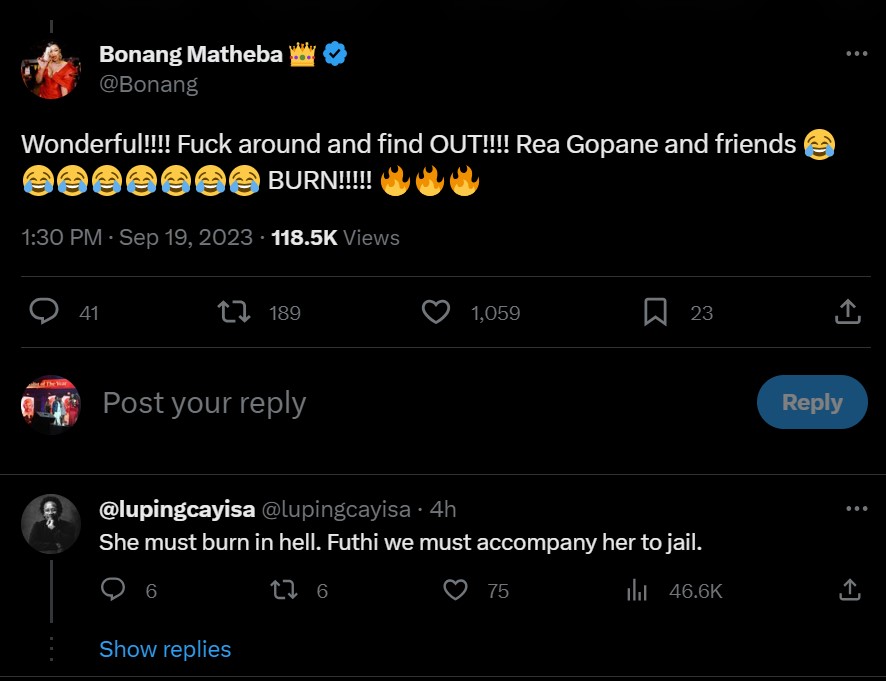
Task: Open lupingcayisa's profile avatar
Action: point(50,523)
